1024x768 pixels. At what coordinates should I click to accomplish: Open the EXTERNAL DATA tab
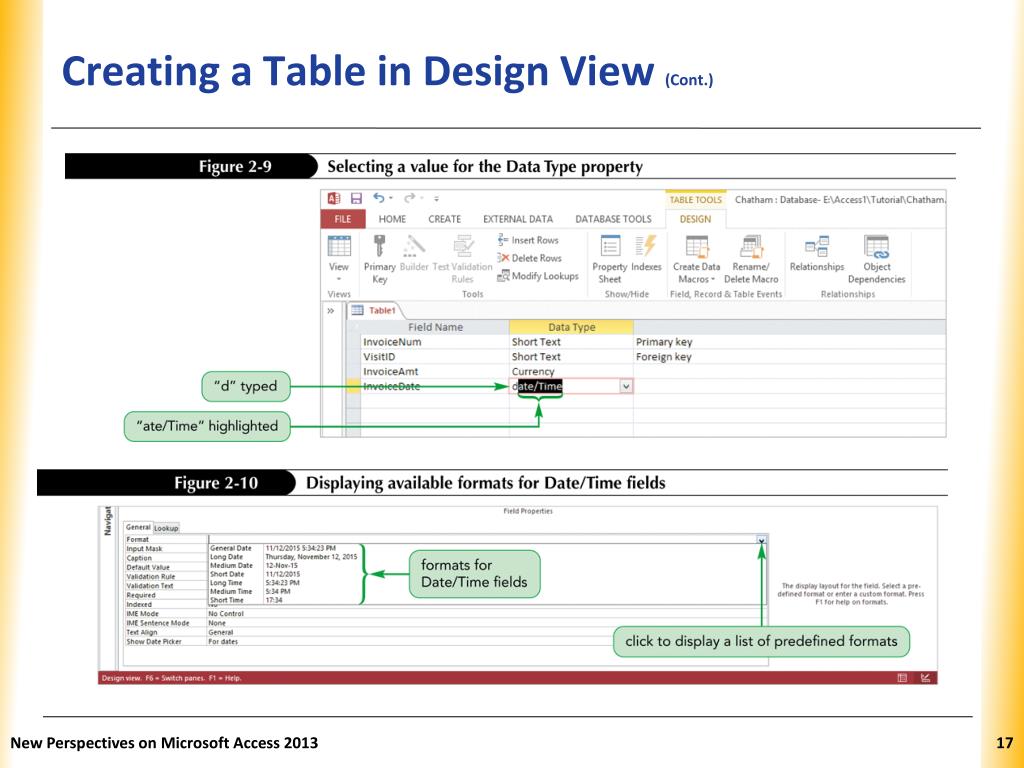pos(518,219)
